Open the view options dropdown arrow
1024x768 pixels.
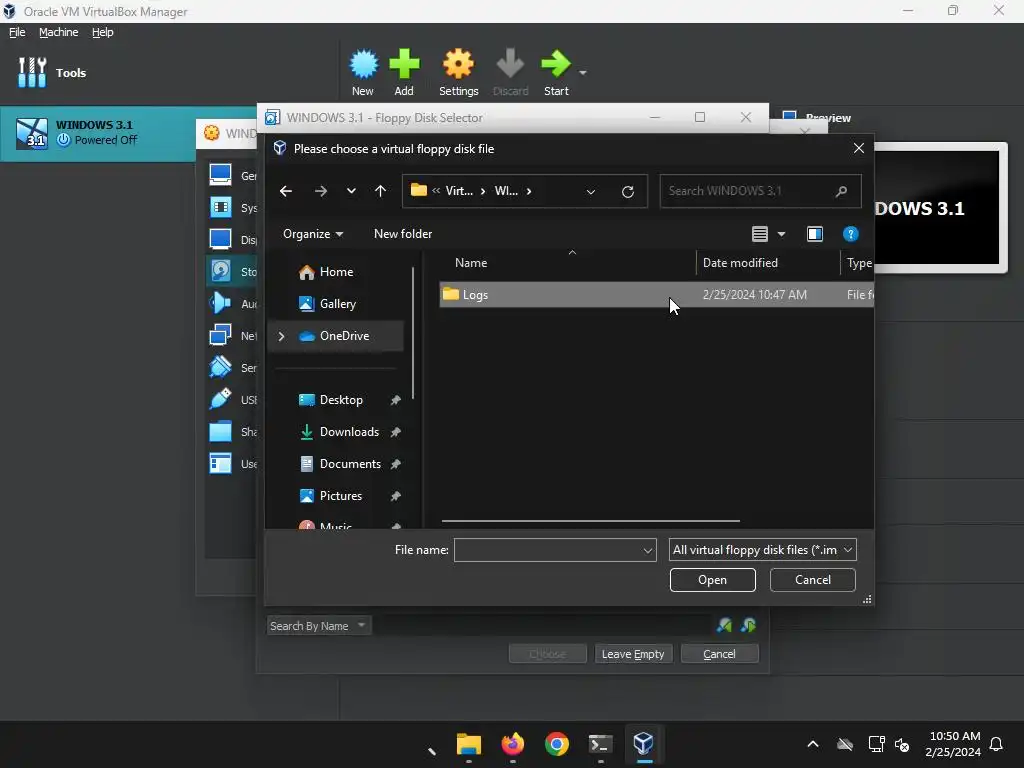click(x=782, y=234)
